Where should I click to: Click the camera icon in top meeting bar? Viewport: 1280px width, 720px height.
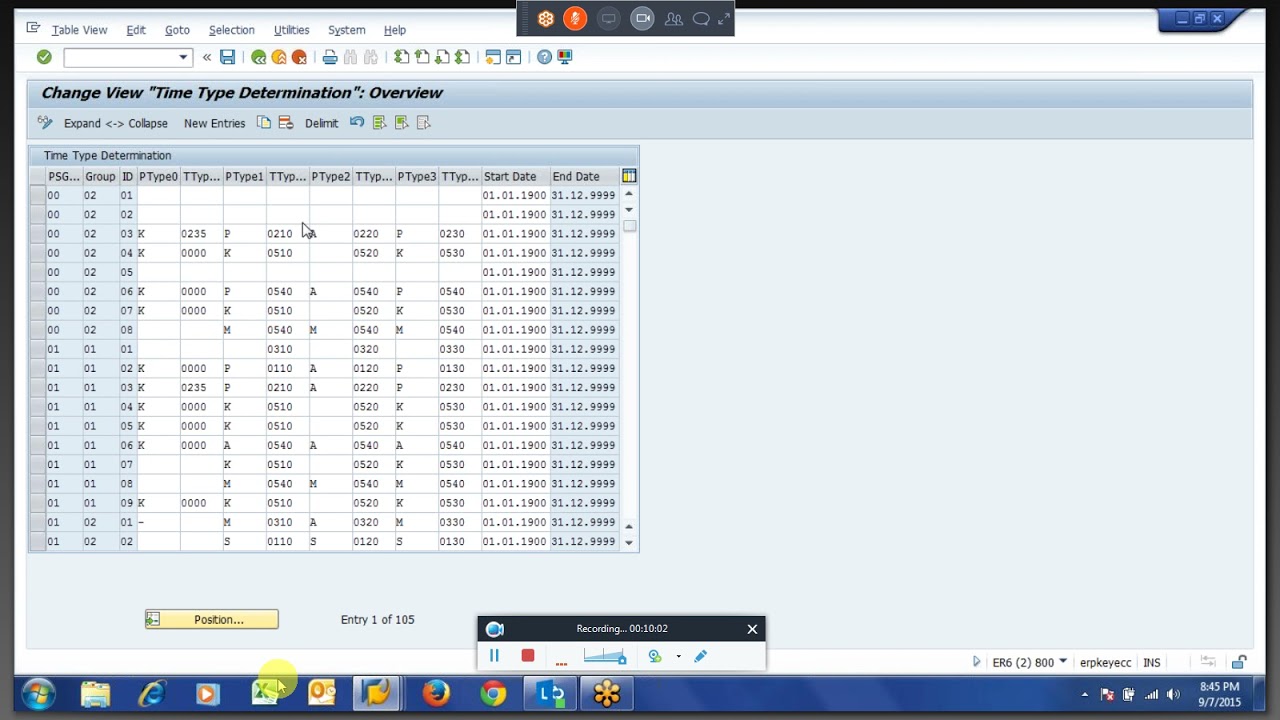click(643, 18)
